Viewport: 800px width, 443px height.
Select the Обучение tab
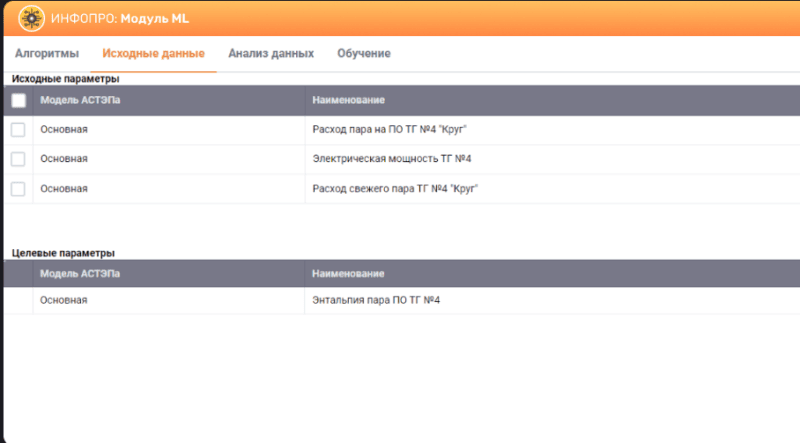[x=363, y=54]
